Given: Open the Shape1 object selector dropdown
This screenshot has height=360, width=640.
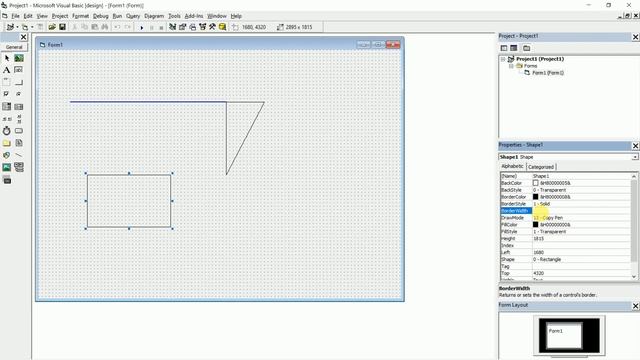Looking at the screenshot, I should (635, 157).
